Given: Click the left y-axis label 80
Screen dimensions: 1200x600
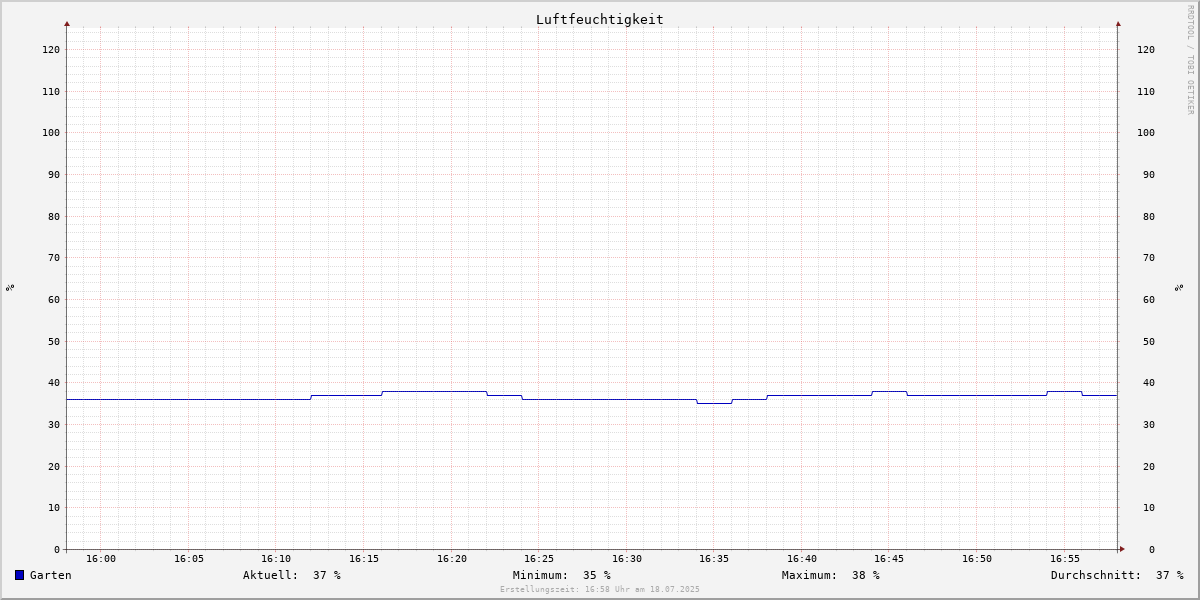Looking at the screenshot, I should coord(54,216).
